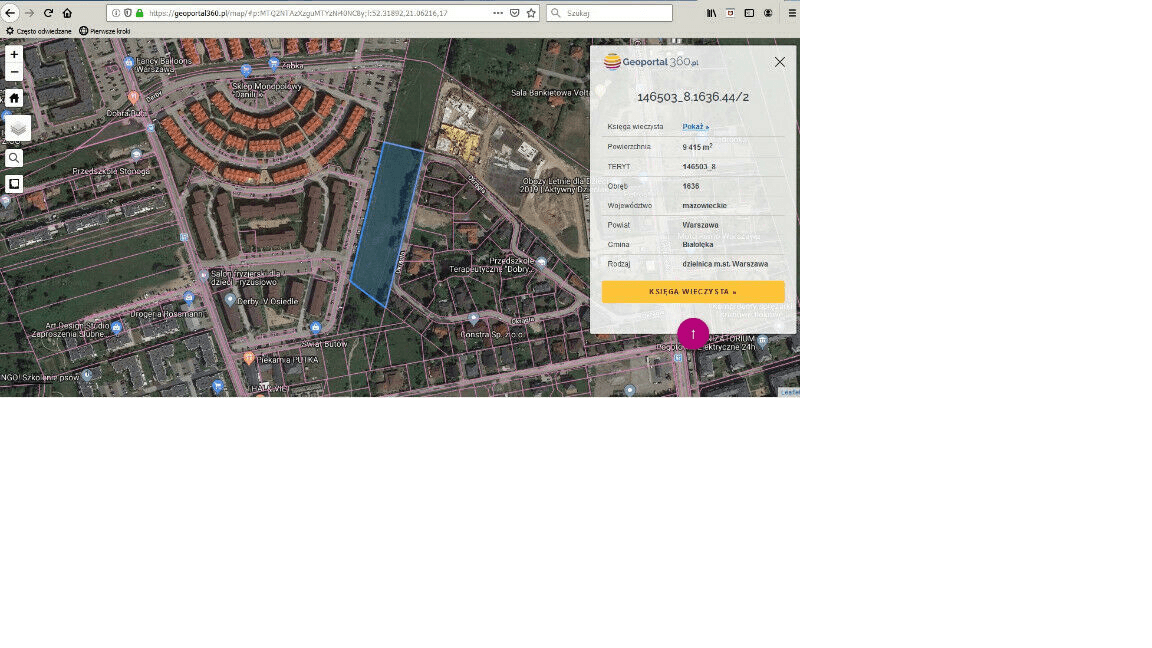
Task: Reset map to home view
Action: pos(14,98)
